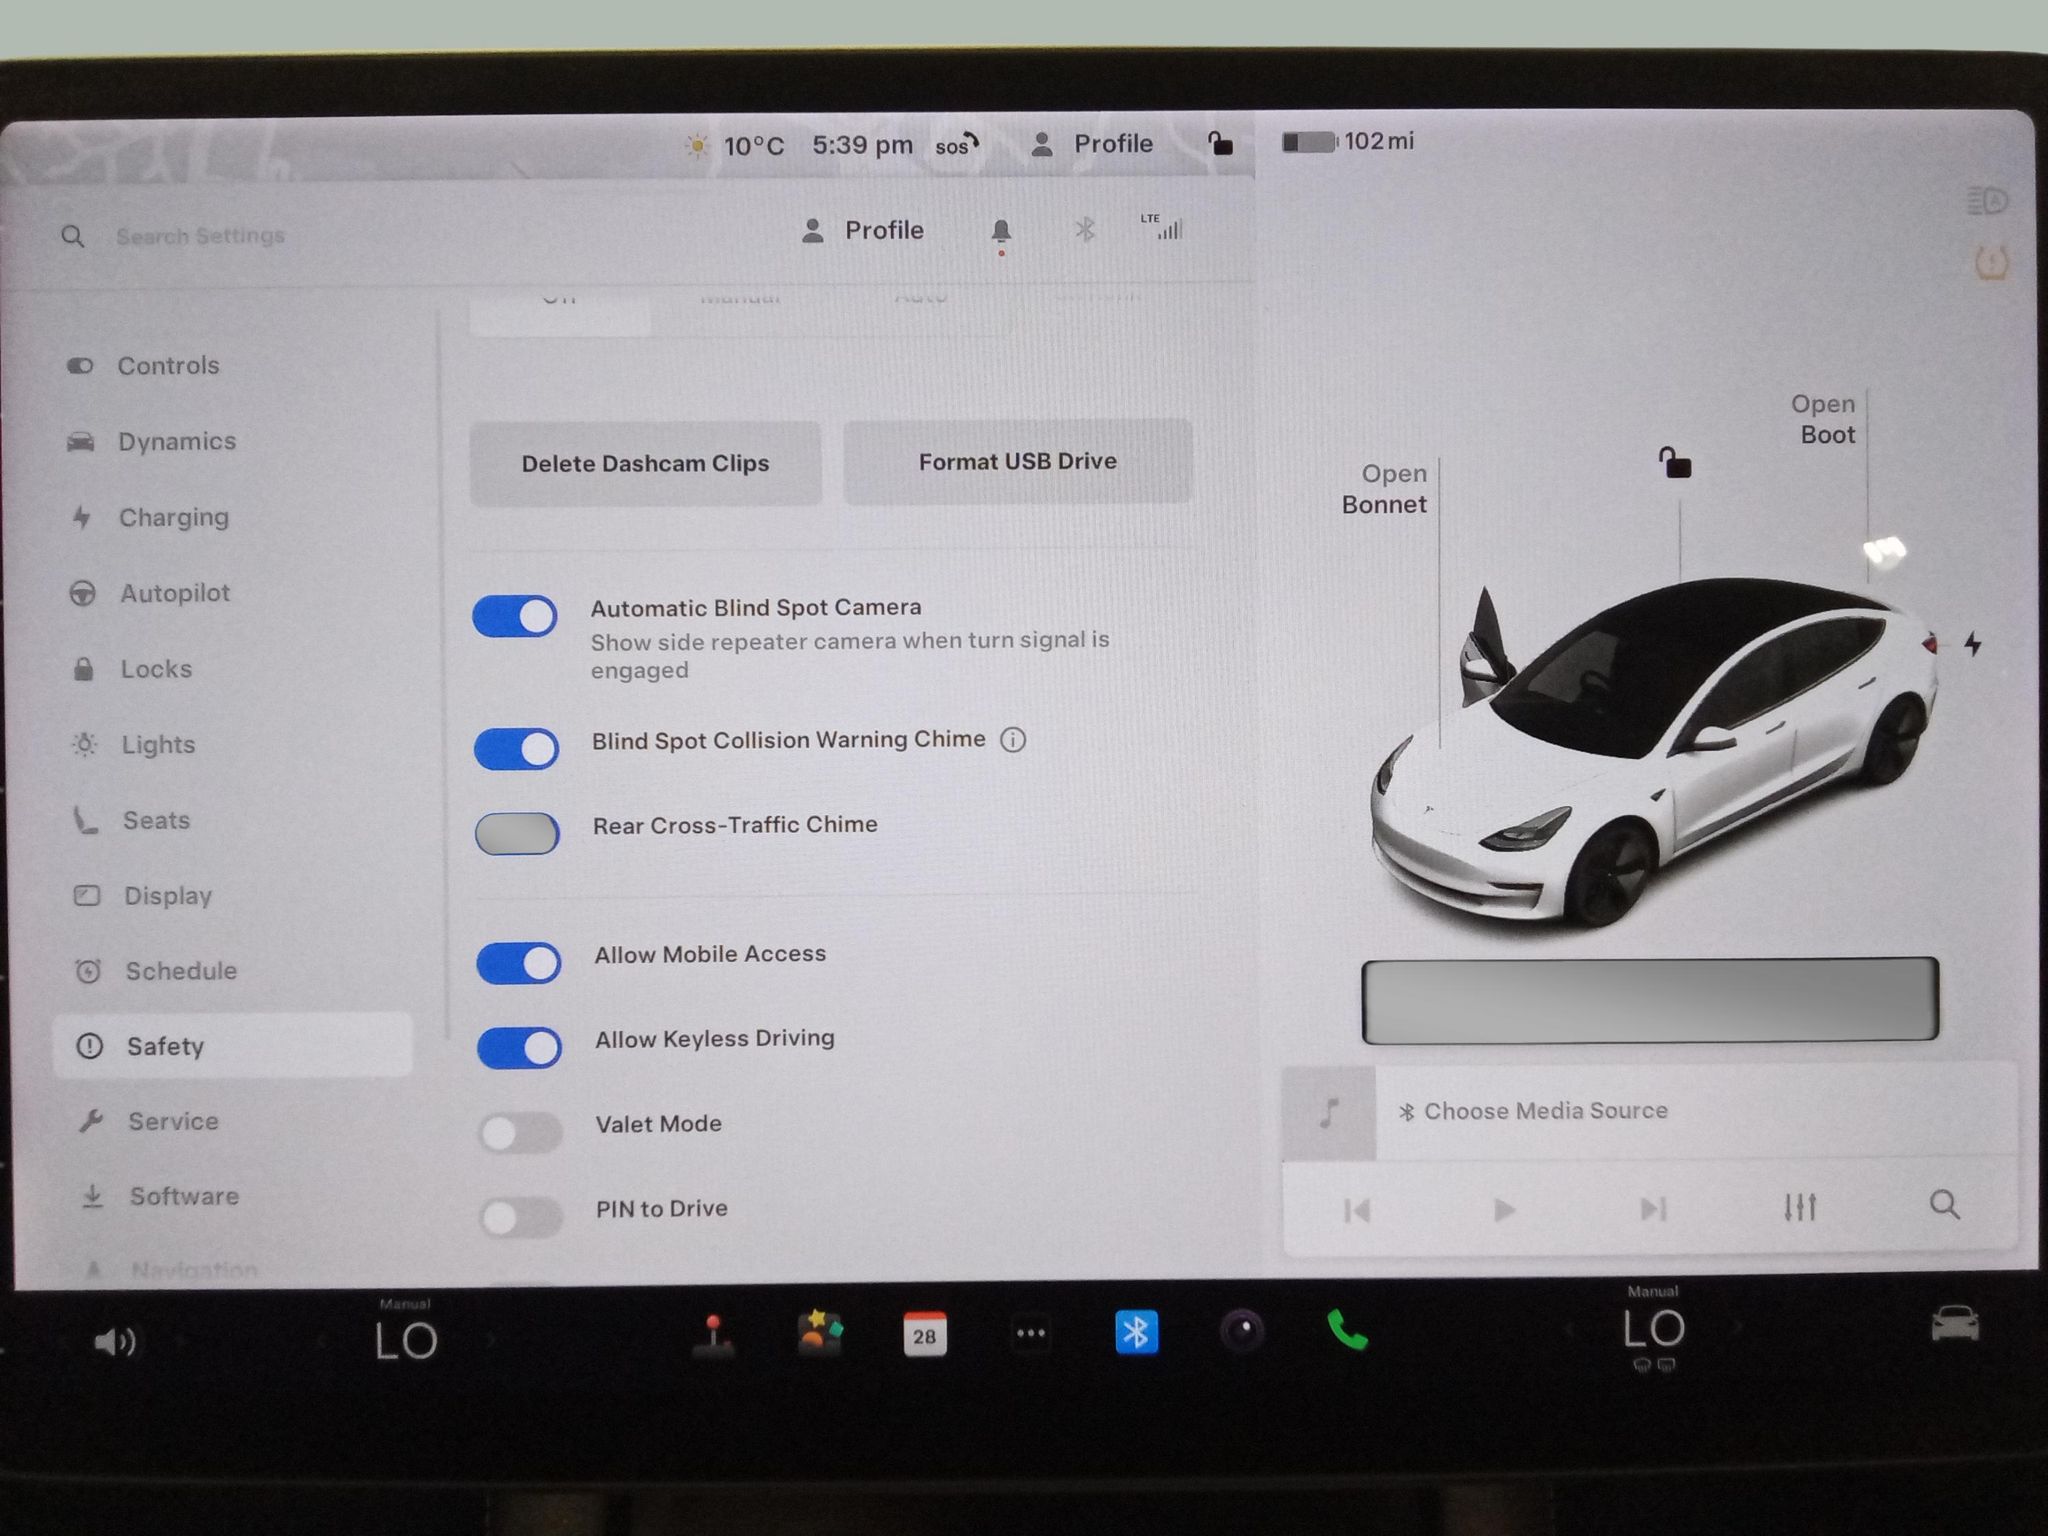
Task: Enable PIN to Drive toggle
Action: point(521,1217)
